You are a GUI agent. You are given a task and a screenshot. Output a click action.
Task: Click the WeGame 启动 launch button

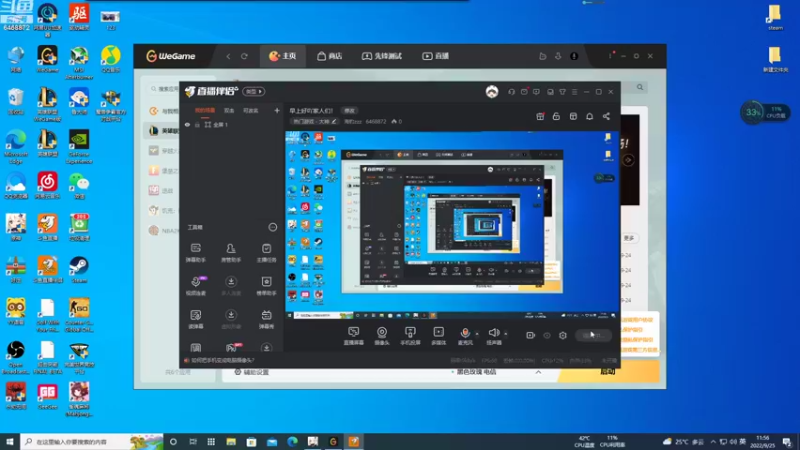coord(608,372)
